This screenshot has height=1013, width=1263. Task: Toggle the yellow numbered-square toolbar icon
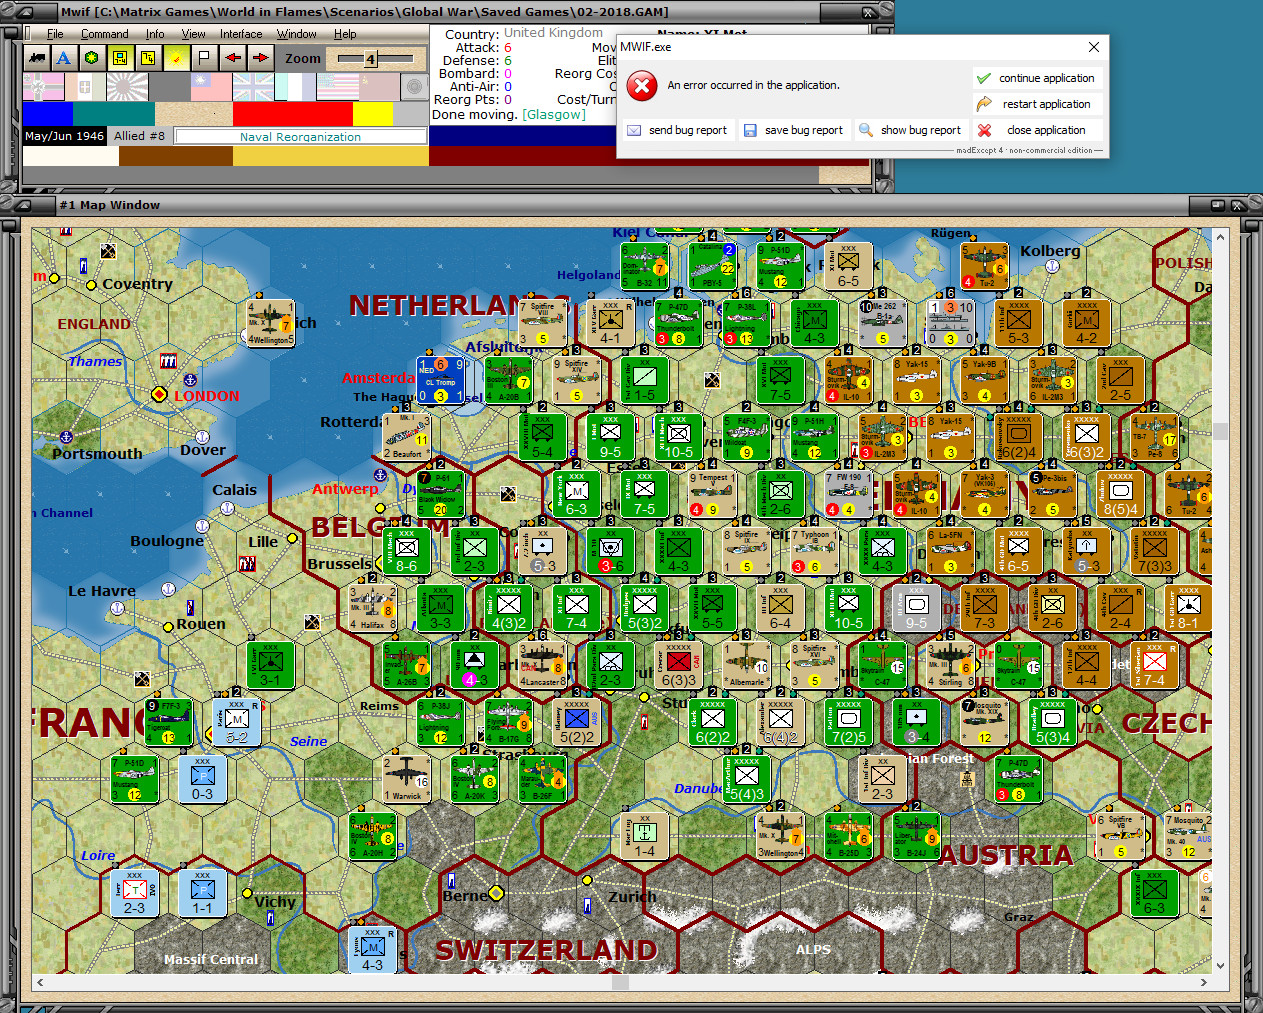148,58
